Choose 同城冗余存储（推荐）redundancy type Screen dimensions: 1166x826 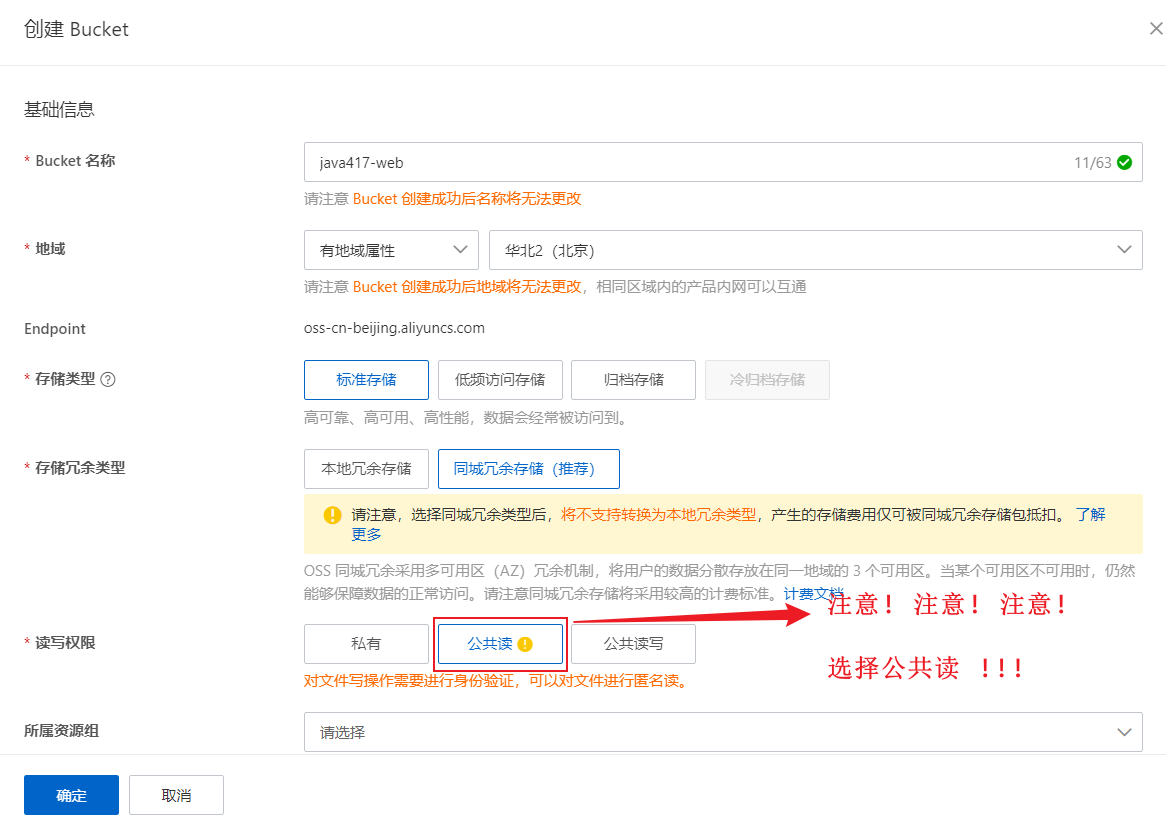[529, 469]
